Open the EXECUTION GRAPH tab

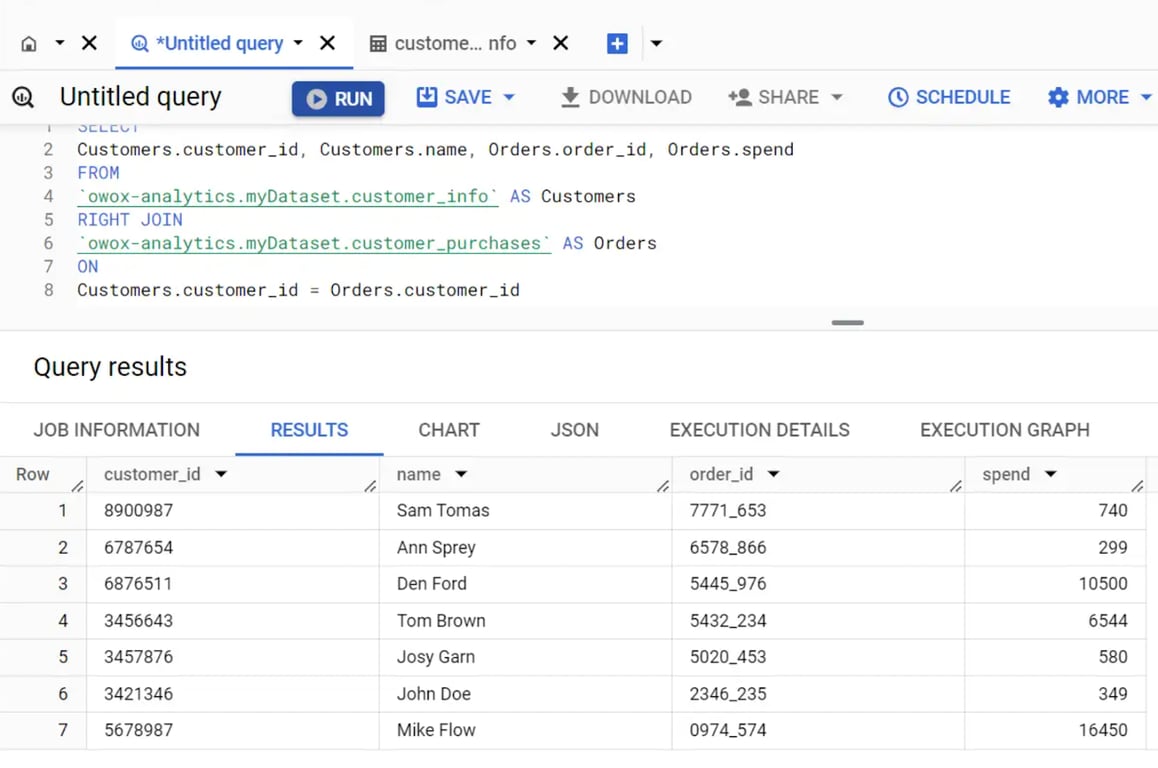point(1004,430)
